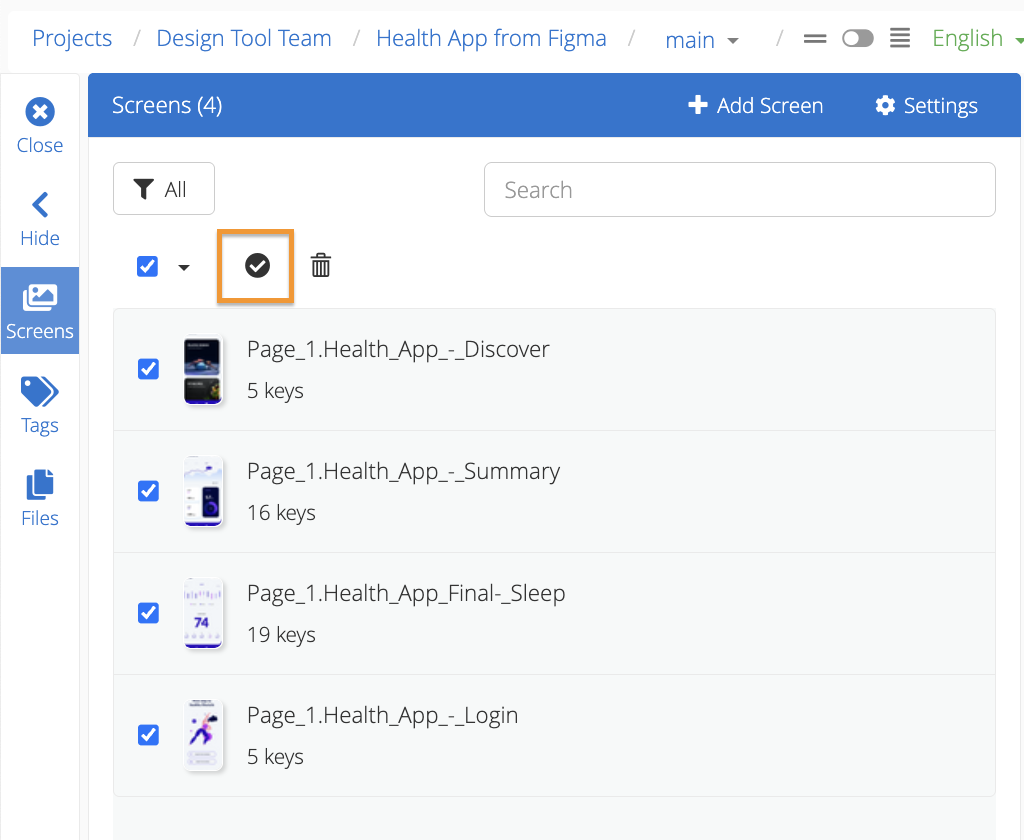The height and width of the screenshot is (840, 1024).
Task: Click the Add Screen button
Action: tap(755, 106)
